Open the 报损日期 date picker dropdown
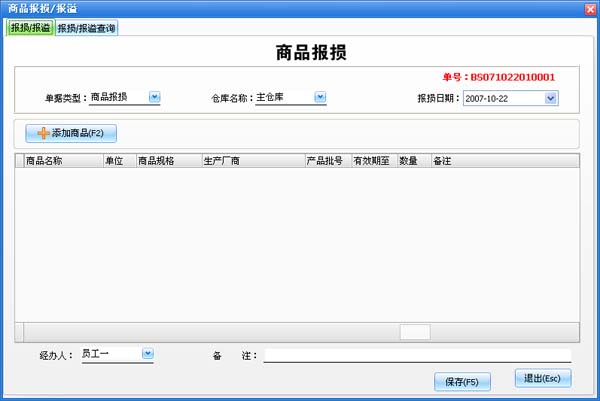 pos(551,98)
